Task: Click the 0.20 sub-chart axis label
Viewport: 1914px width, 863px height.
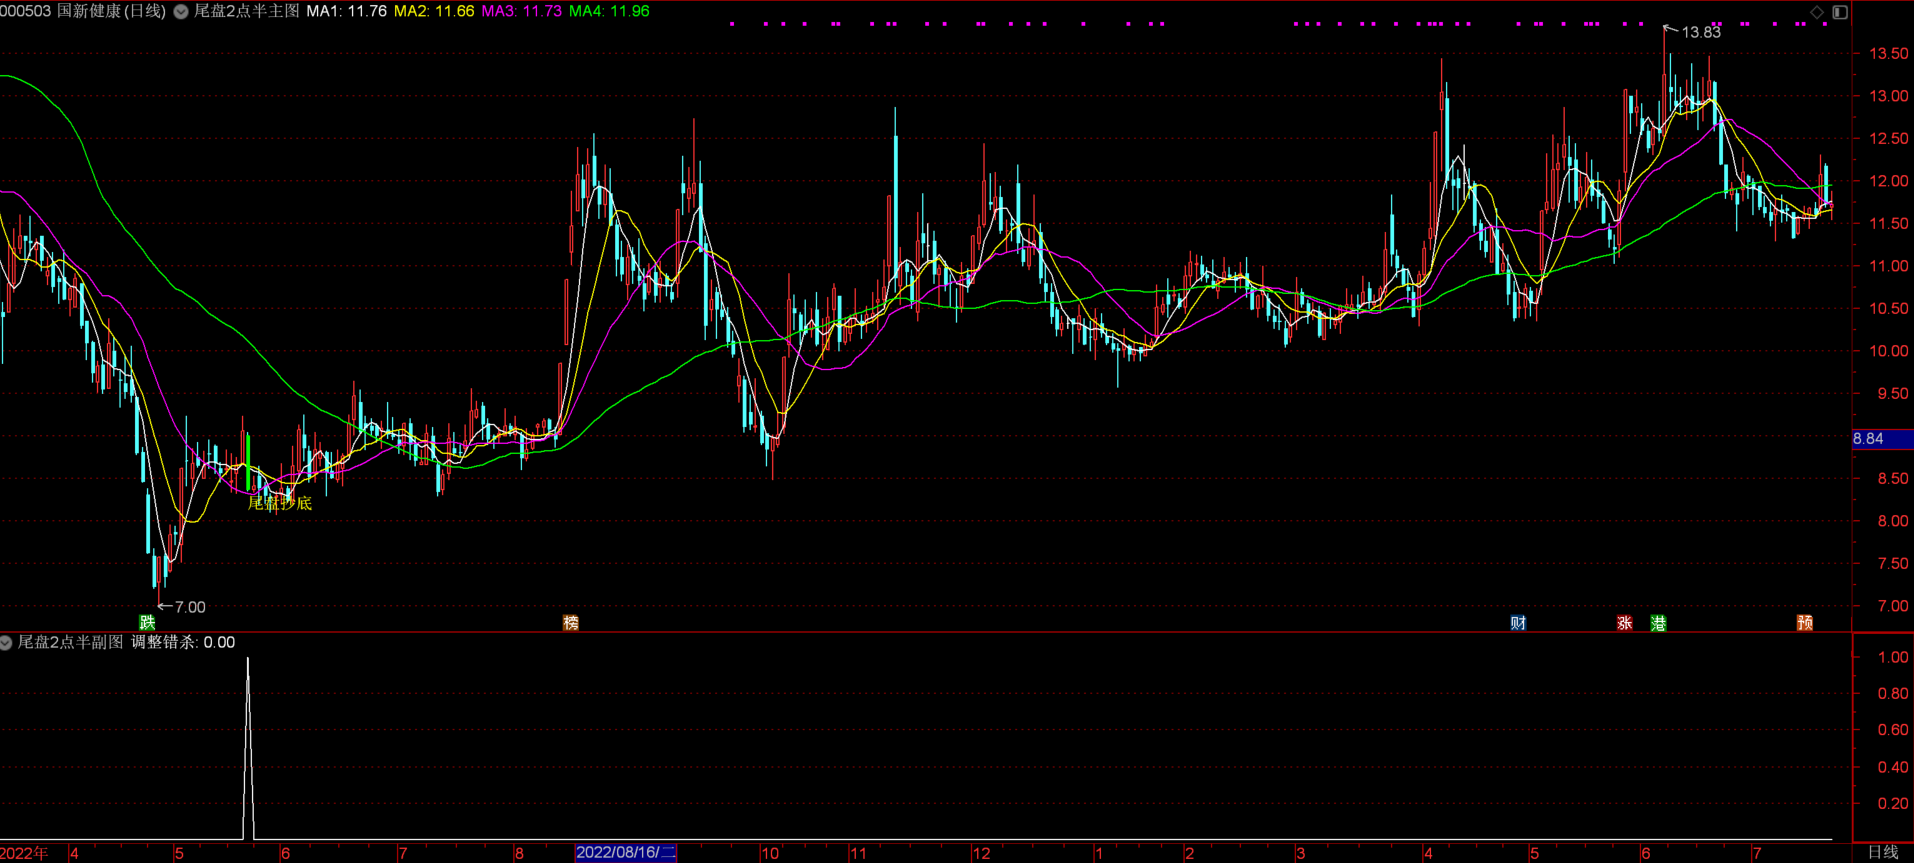Action: [x=1893, y=803]
